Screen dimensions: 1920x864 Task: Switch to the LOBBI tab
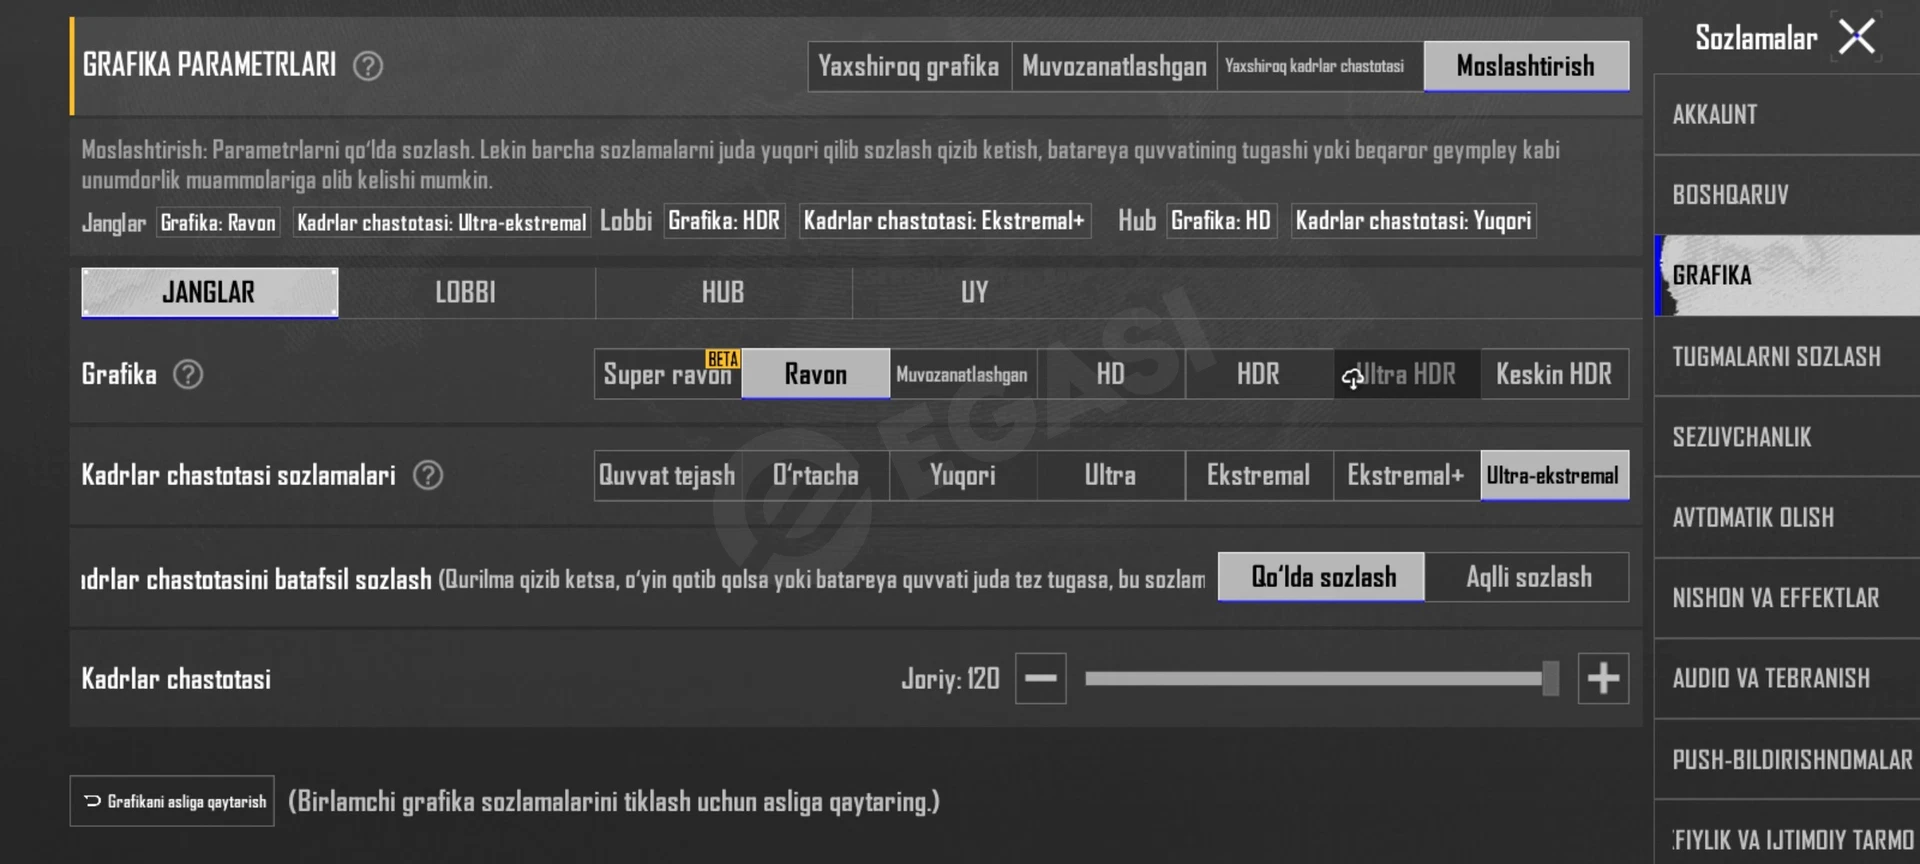click(x=466, y=292)
